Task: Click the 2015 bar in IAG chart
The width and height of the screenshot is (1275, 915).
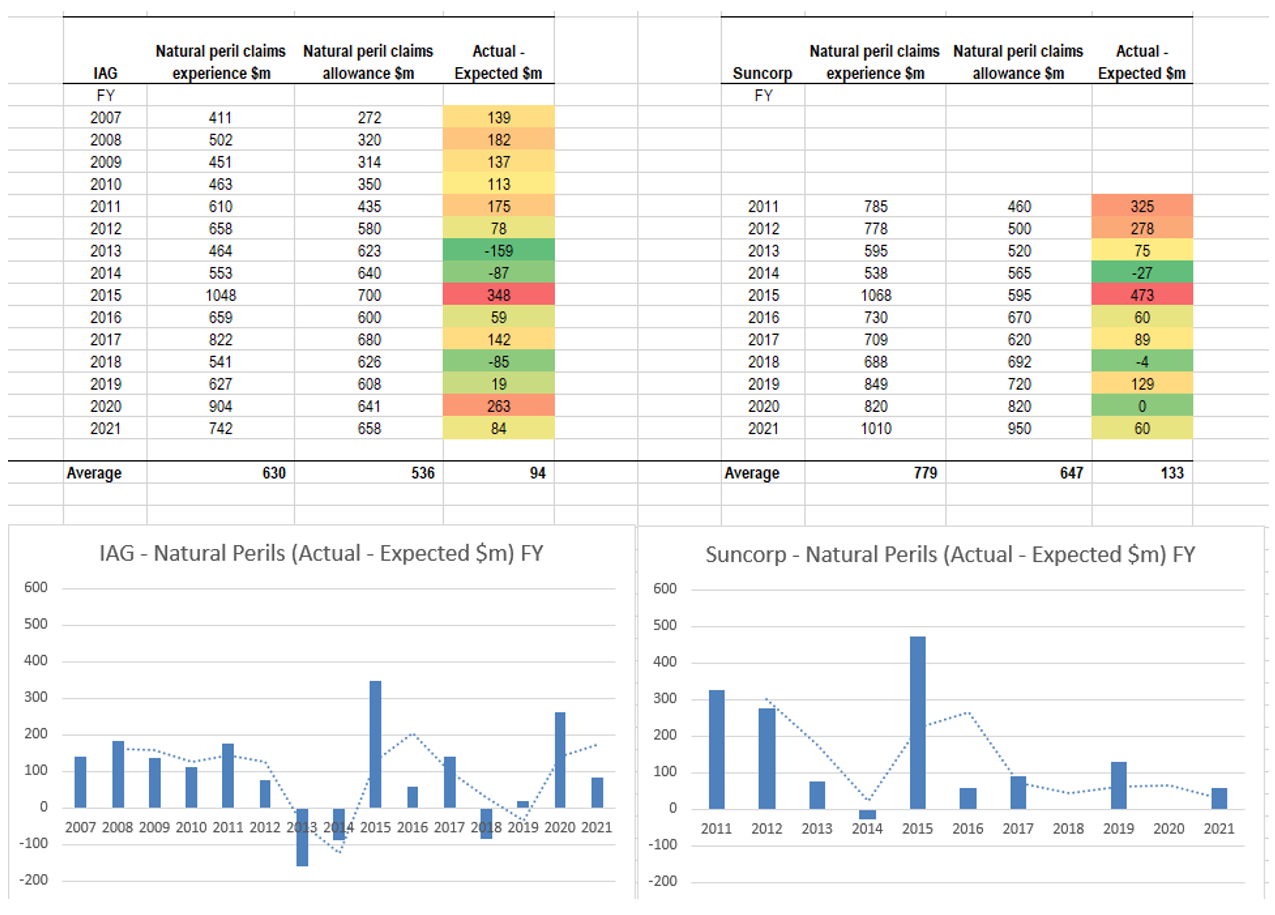Action: point(375,744)
